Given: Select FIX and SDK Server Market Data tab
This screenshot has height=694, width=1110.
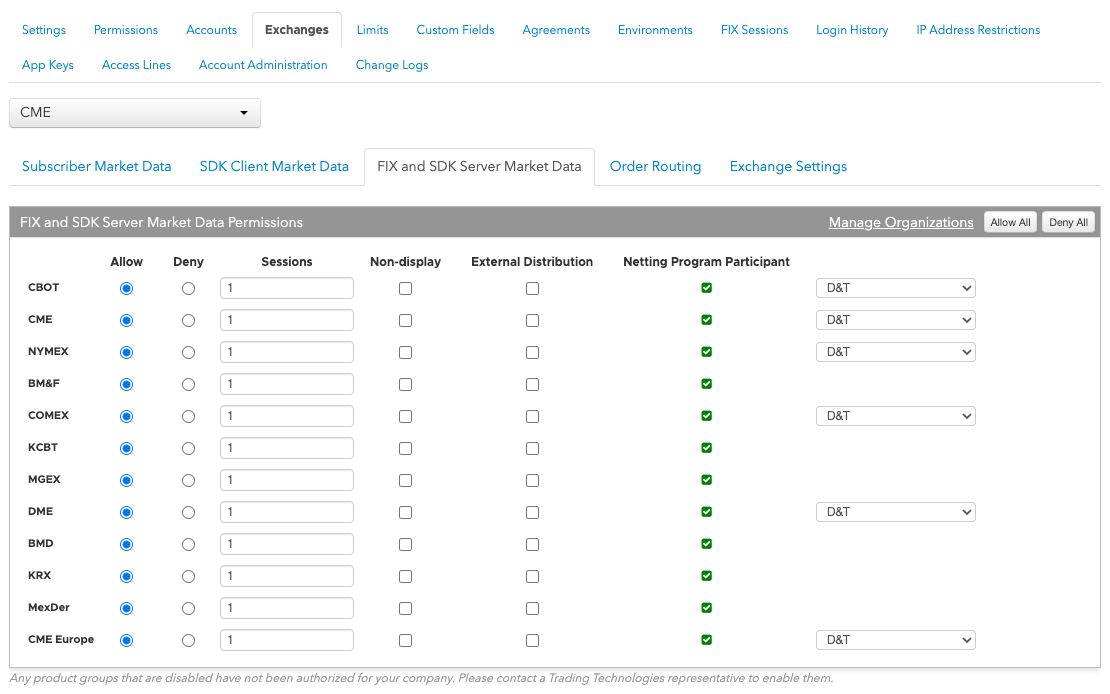Looking at the screenshot, I should [479, 166].
